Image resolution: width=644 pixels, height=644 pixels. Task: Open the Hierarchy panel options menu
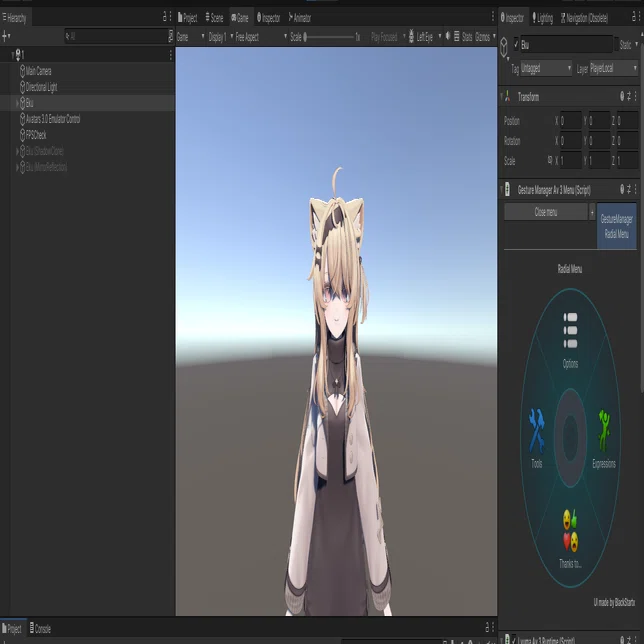tap(170, 17)
